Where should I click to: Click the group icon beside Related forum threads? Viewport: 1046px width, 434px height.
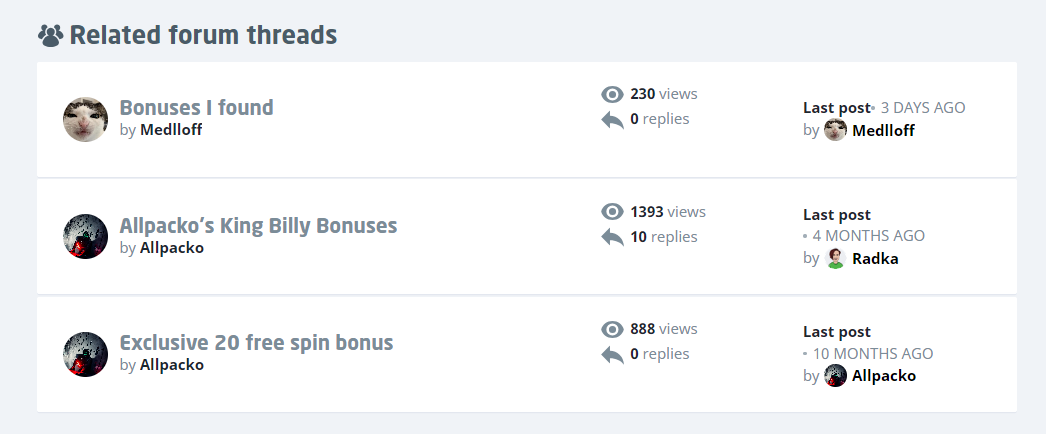coord(51,37)
